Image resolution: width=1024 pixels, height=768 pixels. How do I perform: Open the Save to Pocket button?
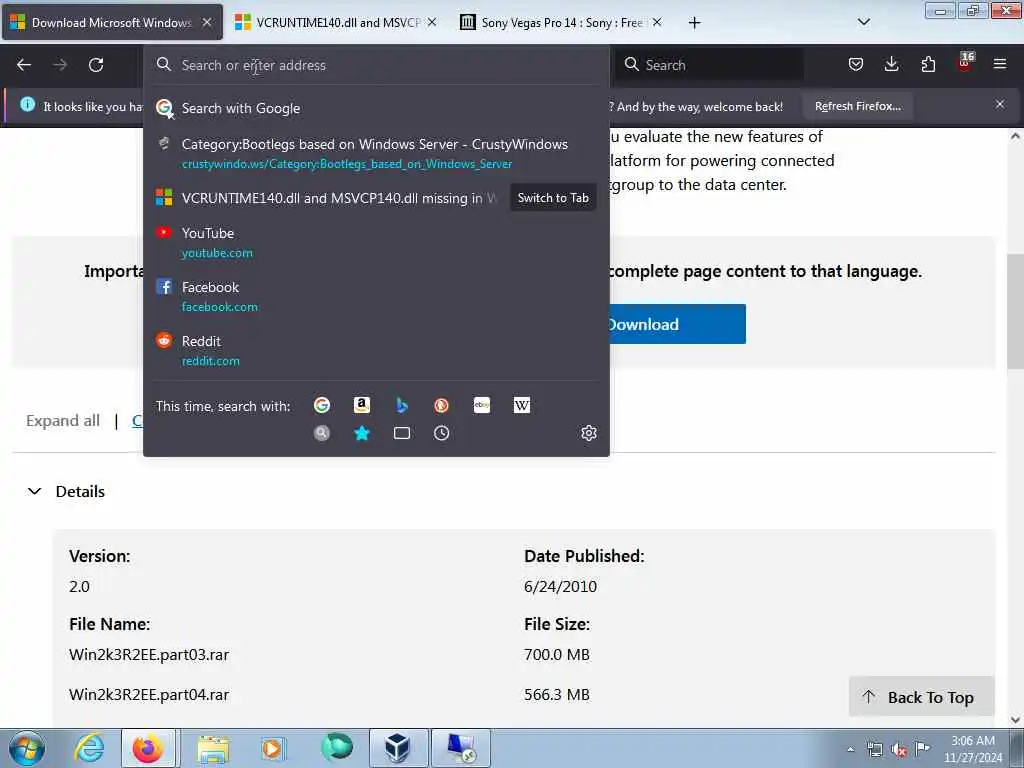pyautogui.click(x=856, y=64)
